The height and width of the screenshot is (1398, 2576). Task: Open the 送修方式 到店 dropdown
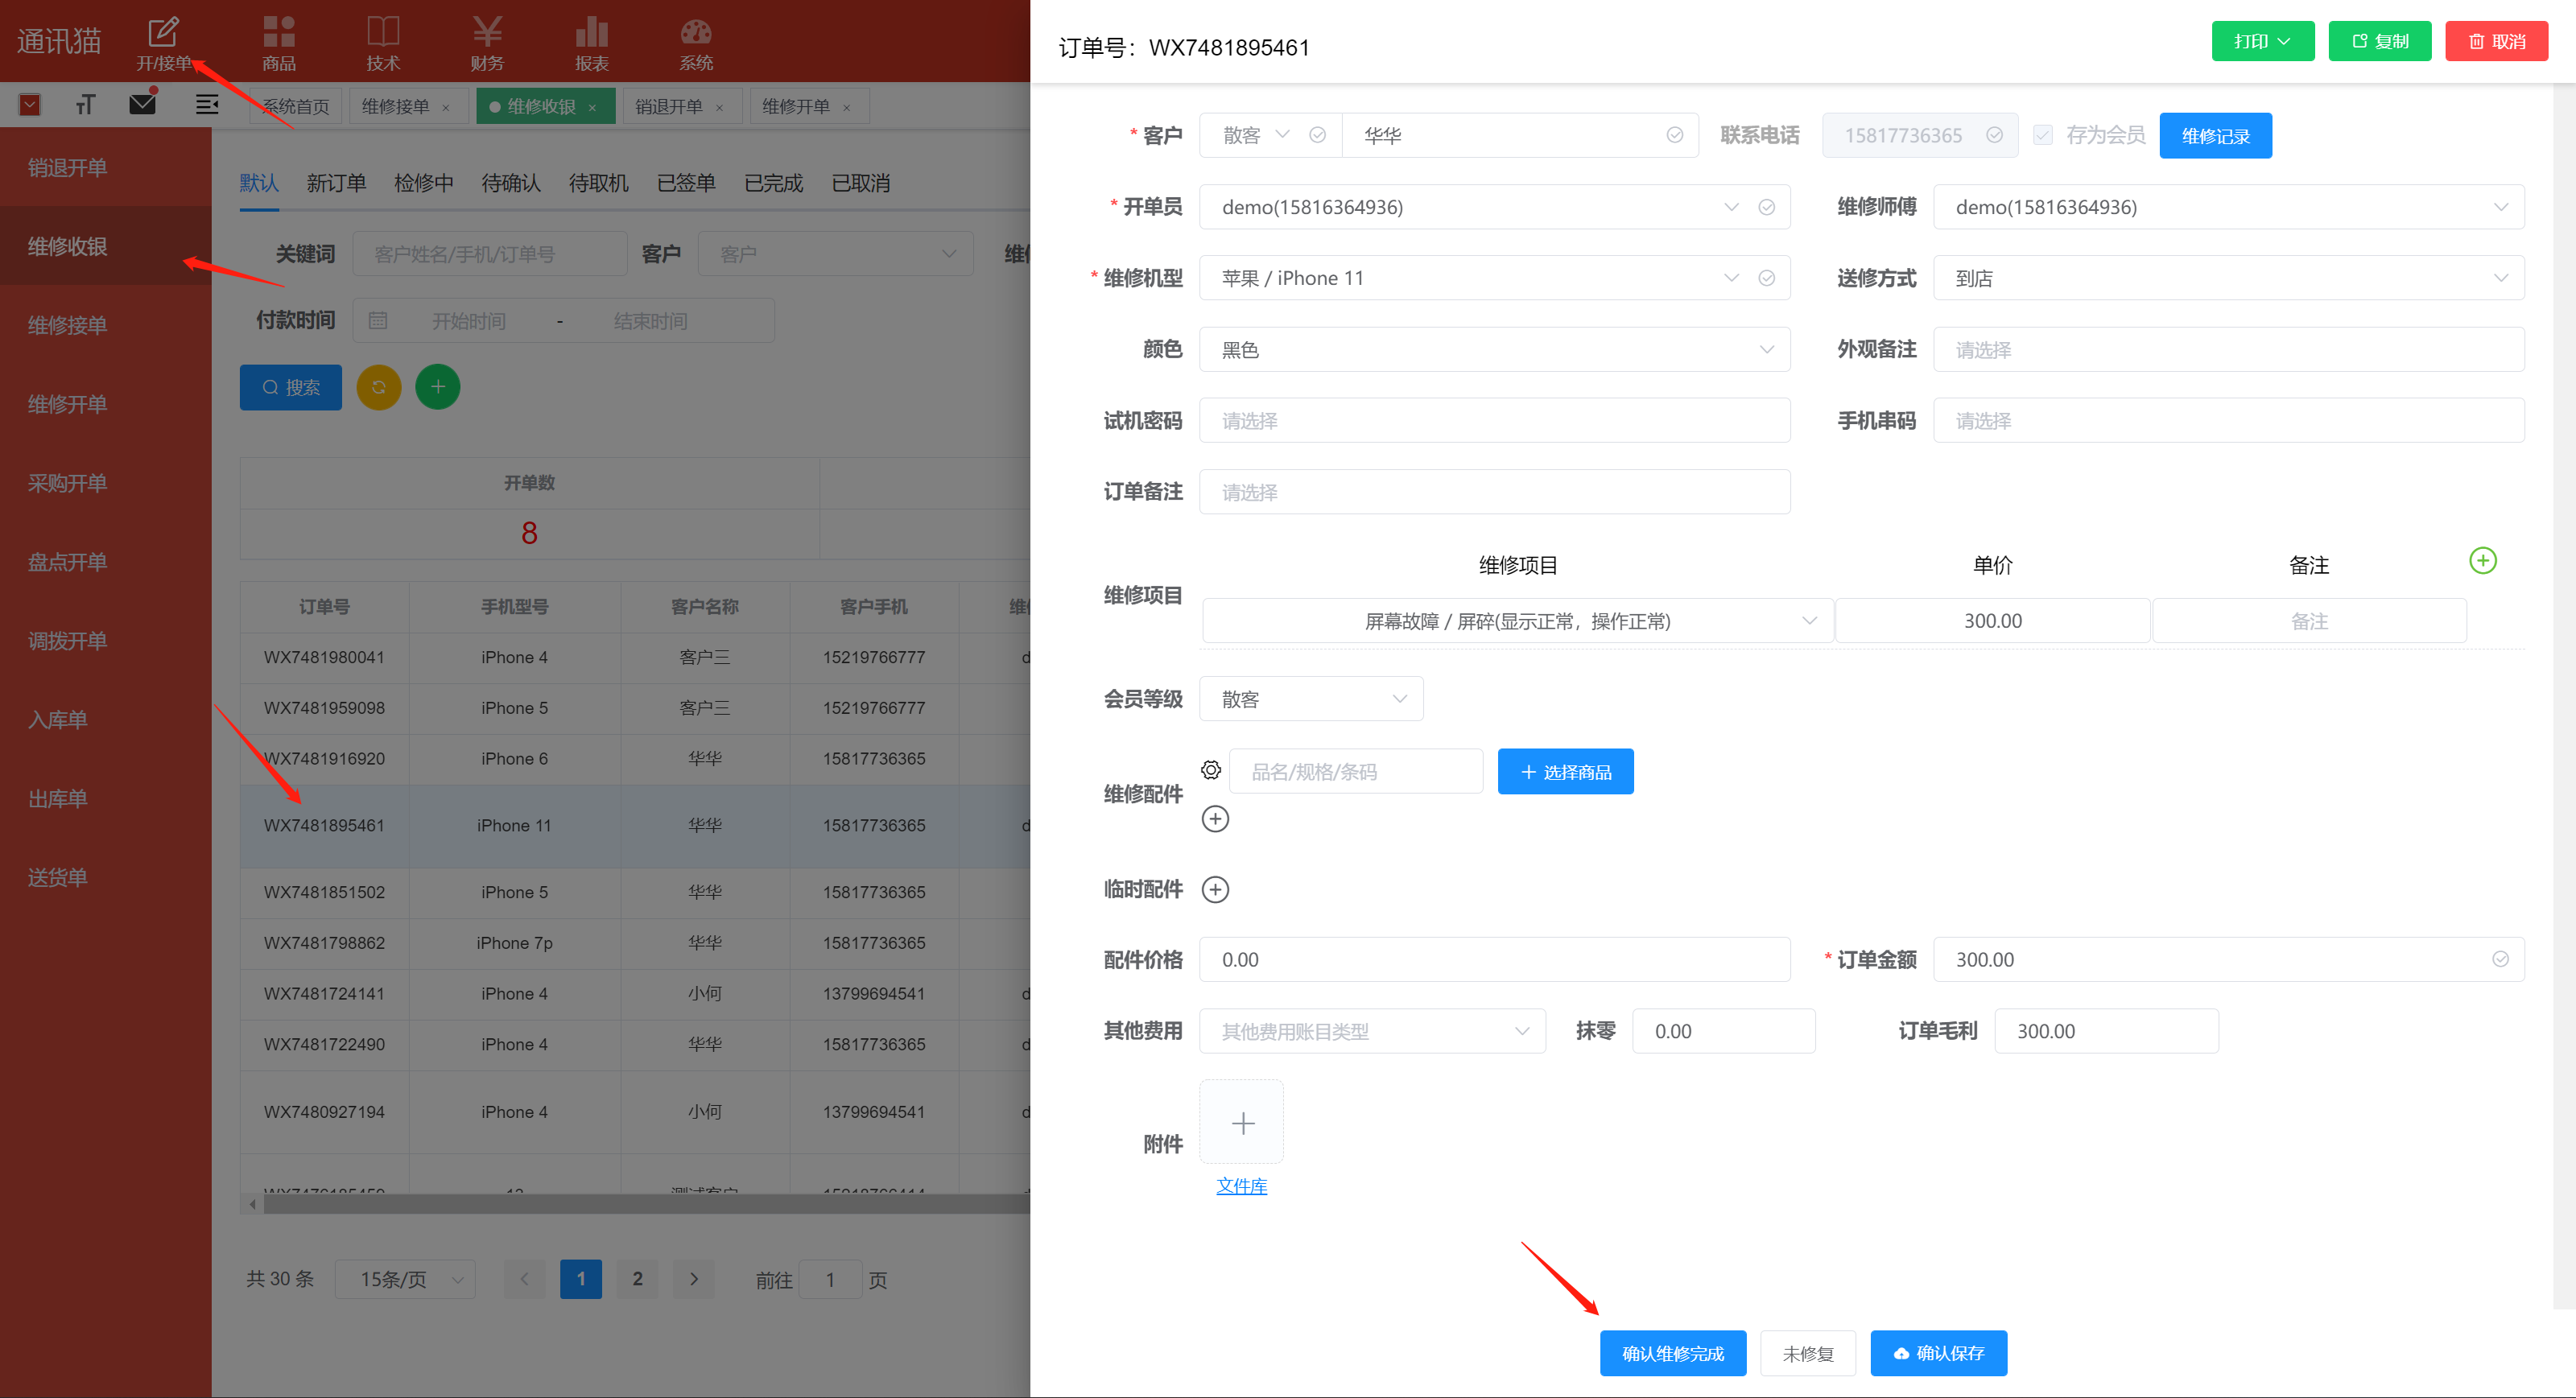point(2229,278)
